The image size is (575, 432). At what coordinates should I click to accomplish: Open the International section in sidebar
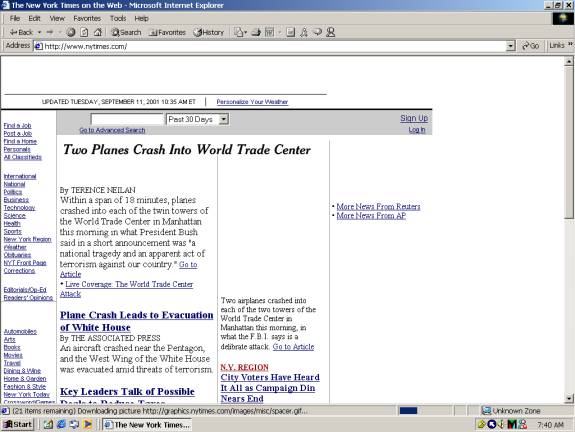[20, 176]
